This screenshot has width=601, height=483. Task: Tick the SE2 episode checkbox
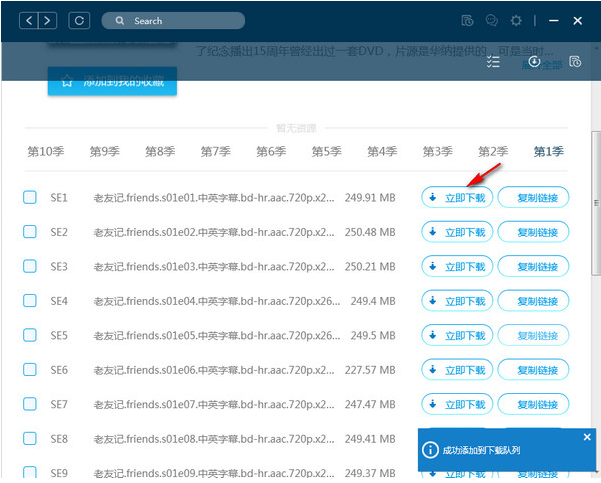click(x=30, y=232)
